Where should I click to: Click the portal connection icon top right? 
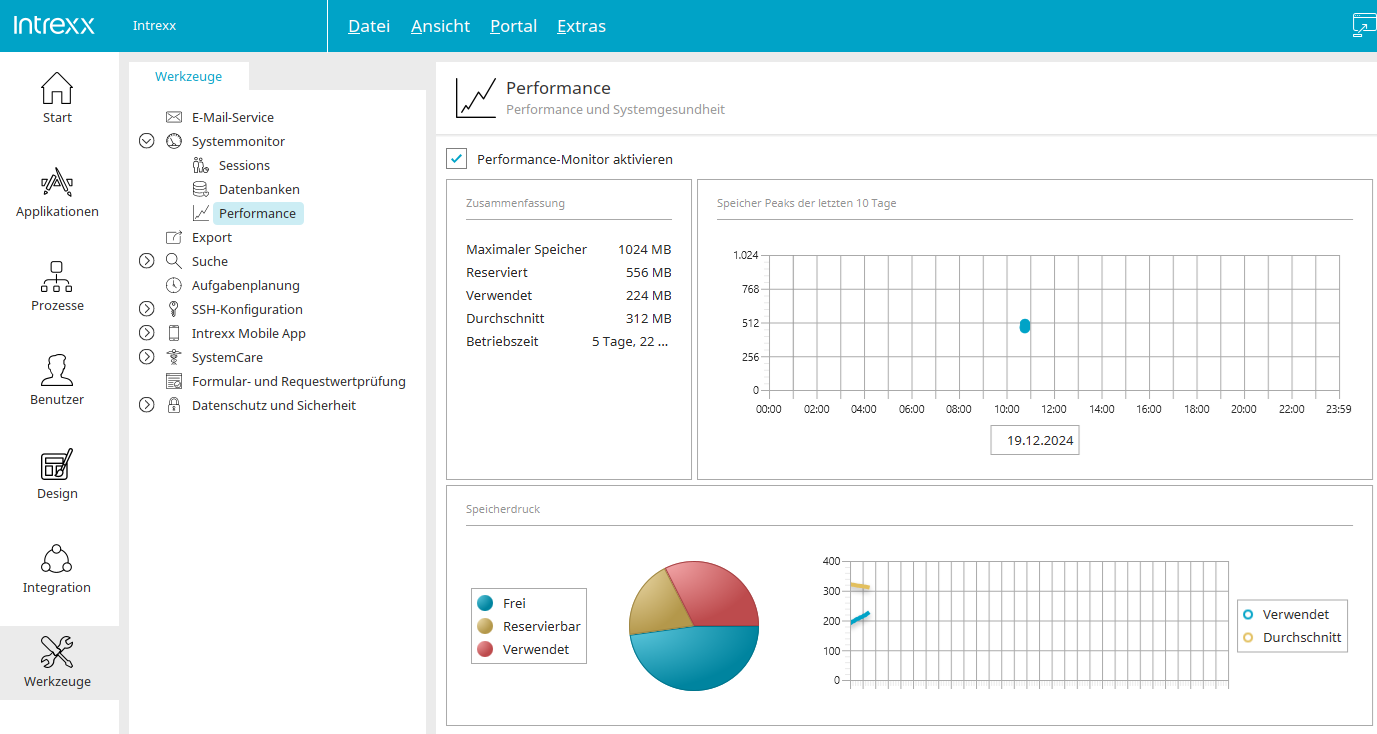[1363, 25]
